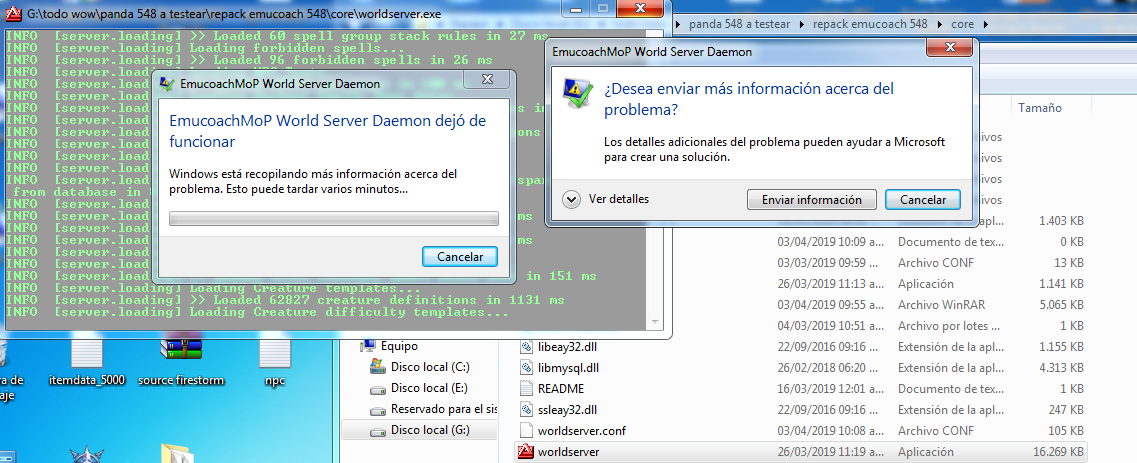1137x463 pixels.
Task: Click the Disco local (C:) drive icon
Action: point(378,367)
